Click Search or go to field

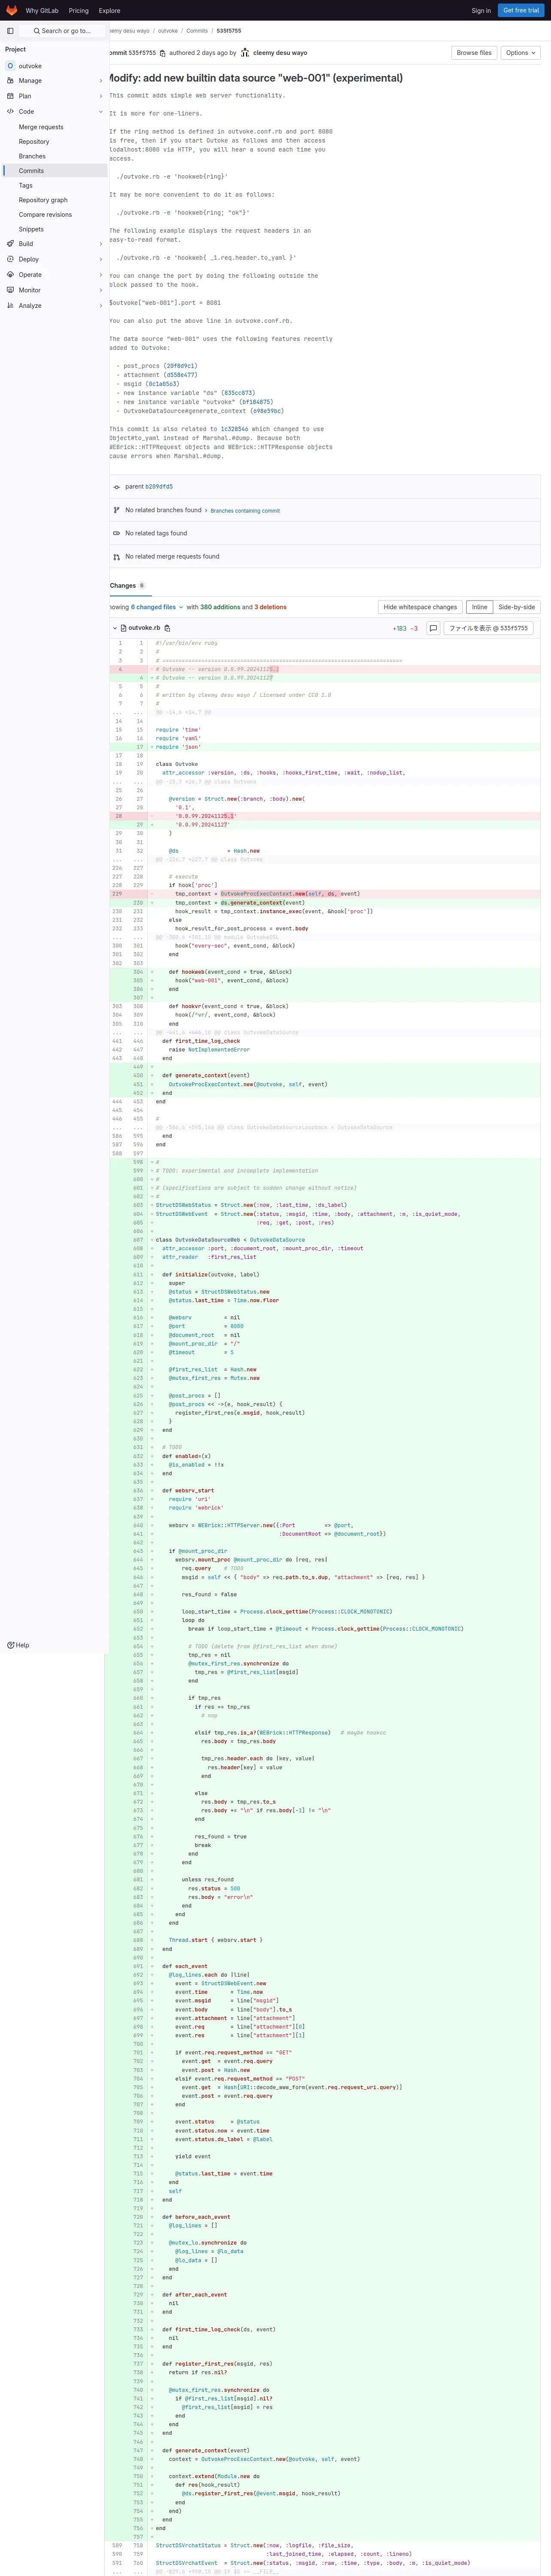62,31
